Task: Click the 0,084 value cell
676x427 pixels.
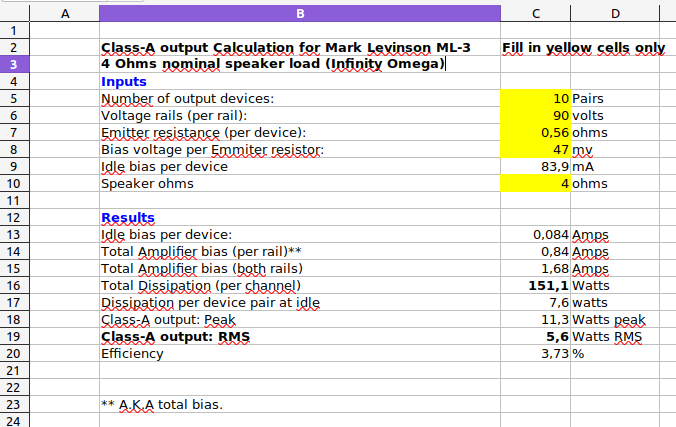Action: click(535, 235)
